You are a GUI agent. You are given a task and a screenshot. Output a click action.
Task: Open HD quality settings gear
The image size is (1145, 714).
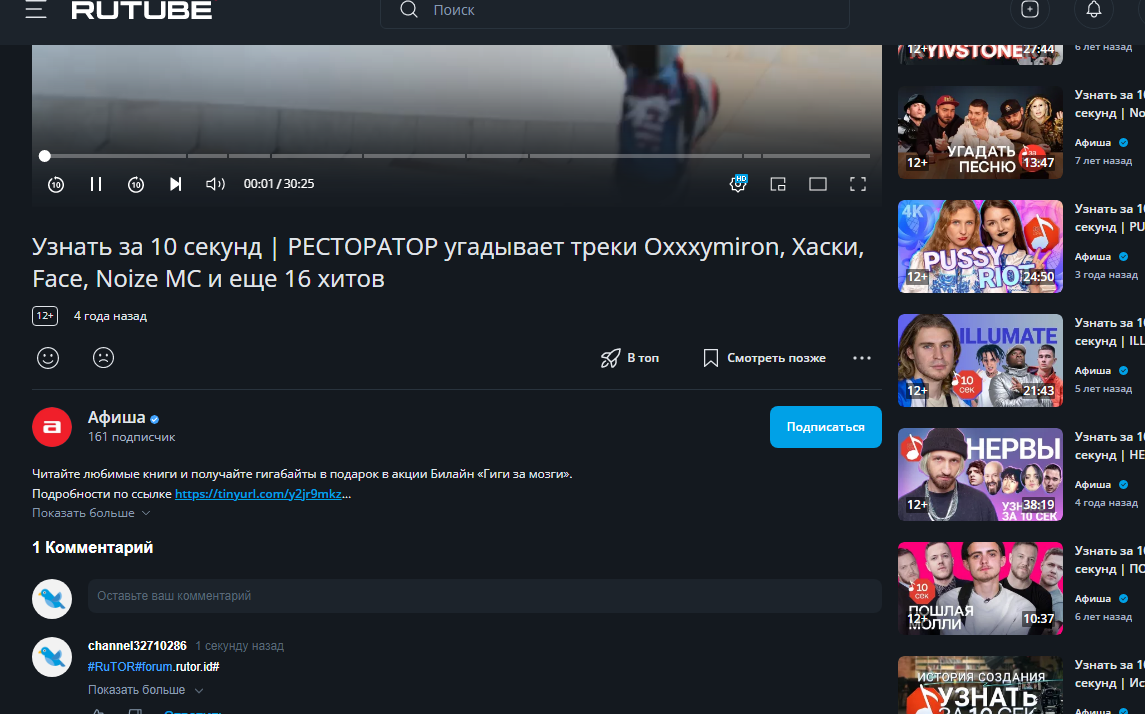tap(738, 184)
